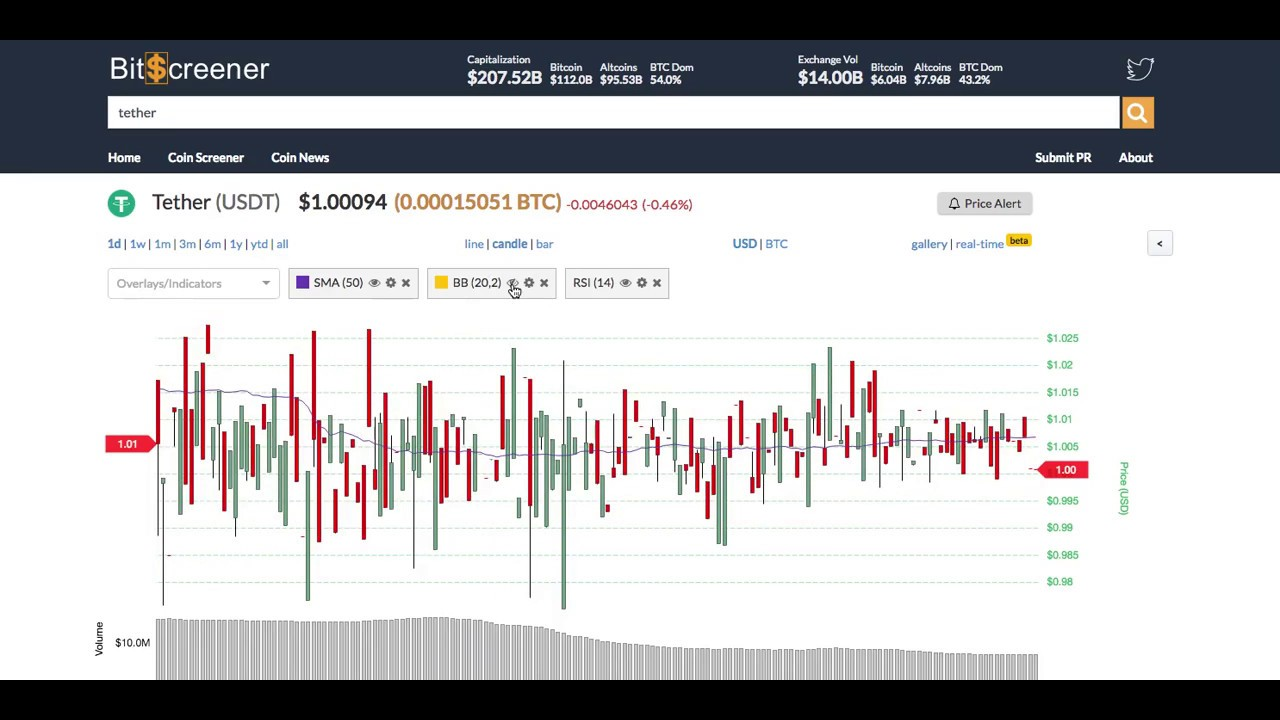This screenshot has width=1280, height=720.
Task: Click the 0.00015051 BTC price value
Action: point(478,203)
